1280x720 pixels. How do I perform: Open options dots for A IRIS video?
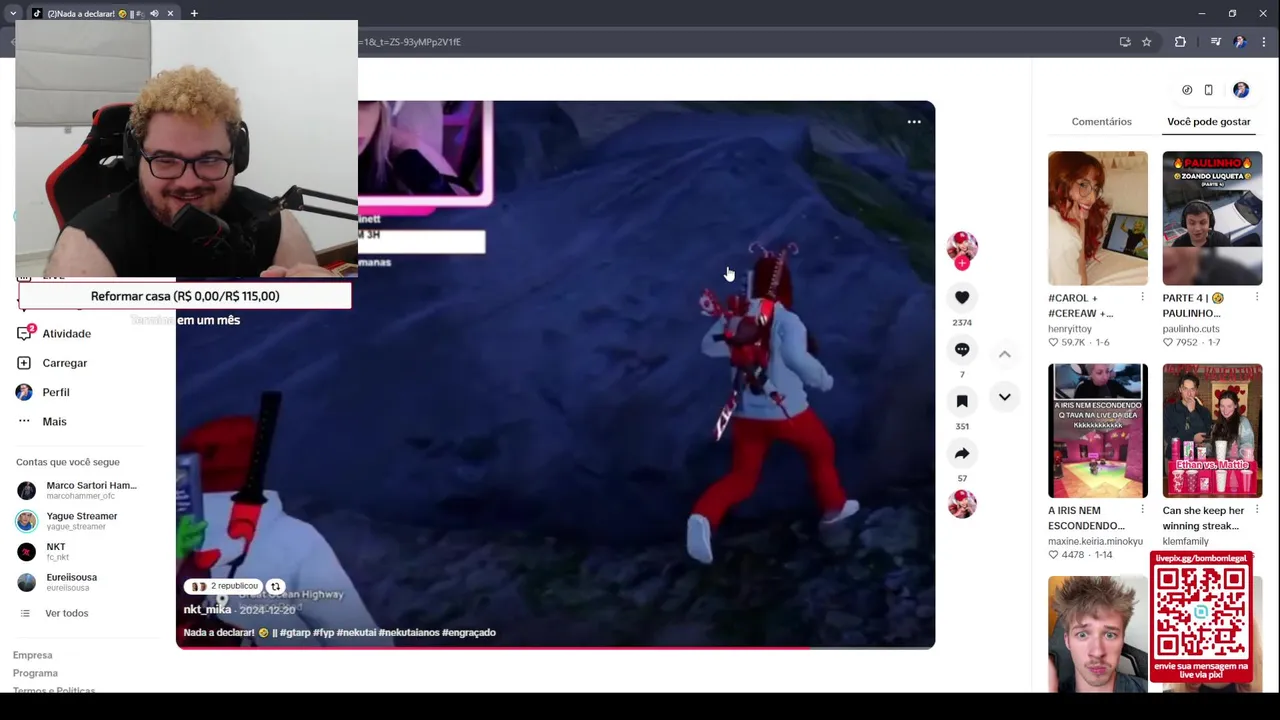tap(1142, 510)
